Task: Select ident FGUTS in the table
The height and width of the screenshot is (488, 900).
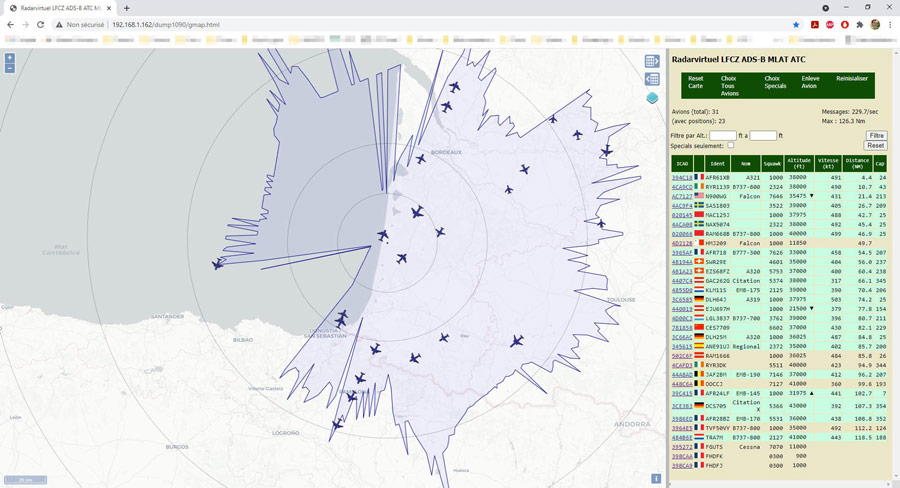Action: point(714,447)
